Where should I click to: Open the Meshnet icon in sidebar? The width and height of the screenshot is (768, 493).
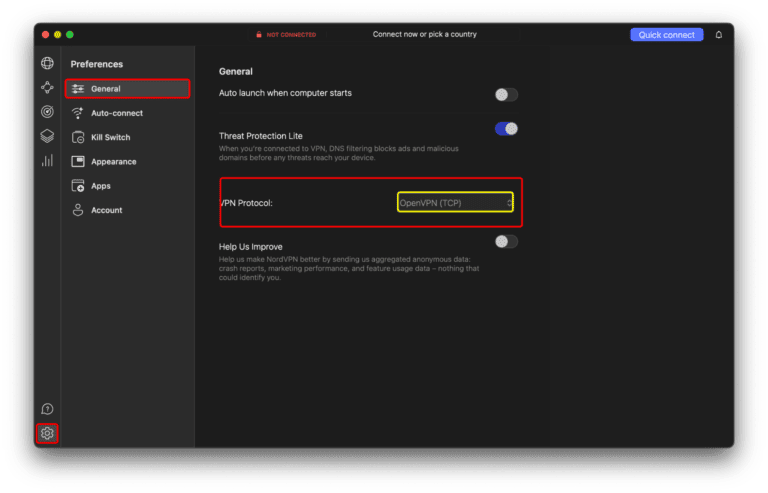[x=48, y=87]
